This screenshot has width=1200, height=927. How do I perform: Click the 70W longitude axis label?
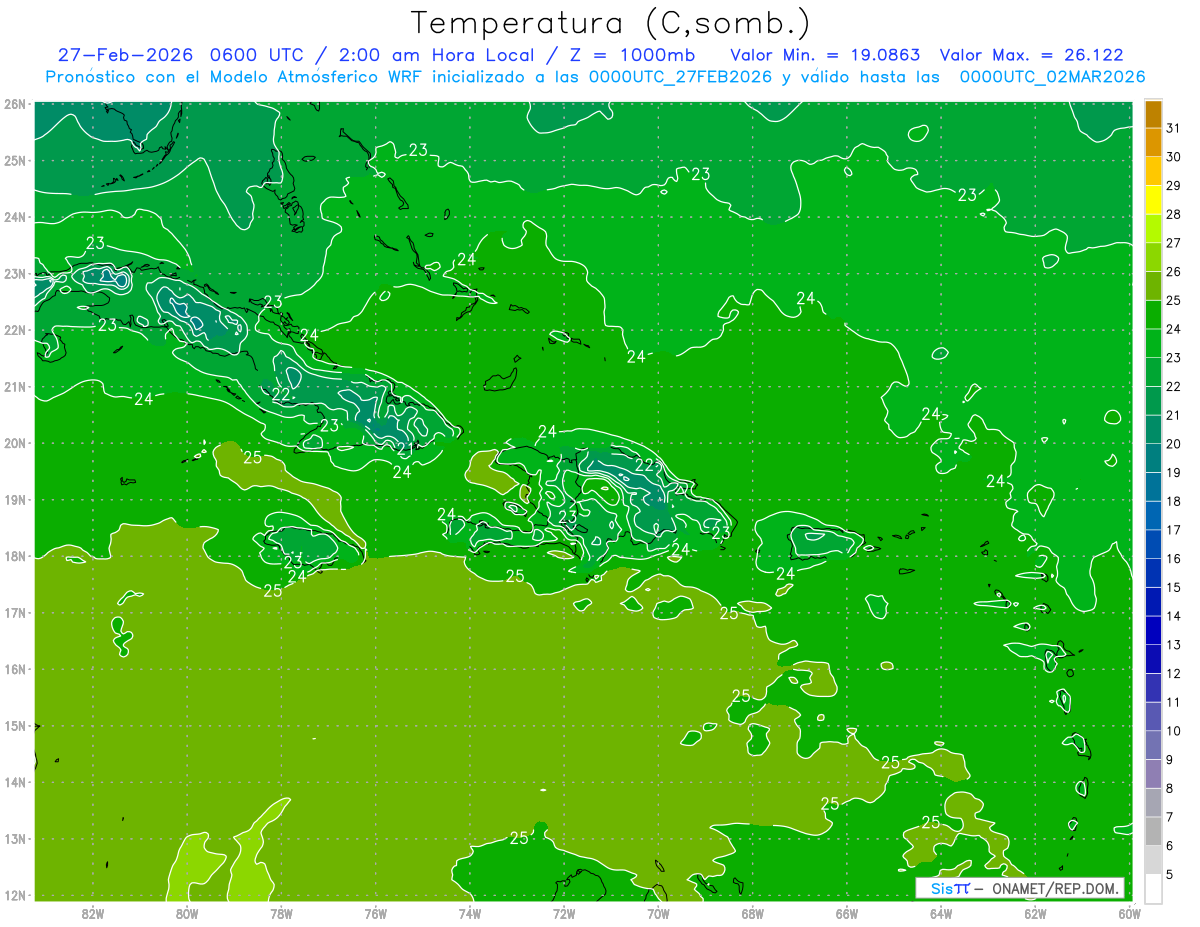click(658, 913)
